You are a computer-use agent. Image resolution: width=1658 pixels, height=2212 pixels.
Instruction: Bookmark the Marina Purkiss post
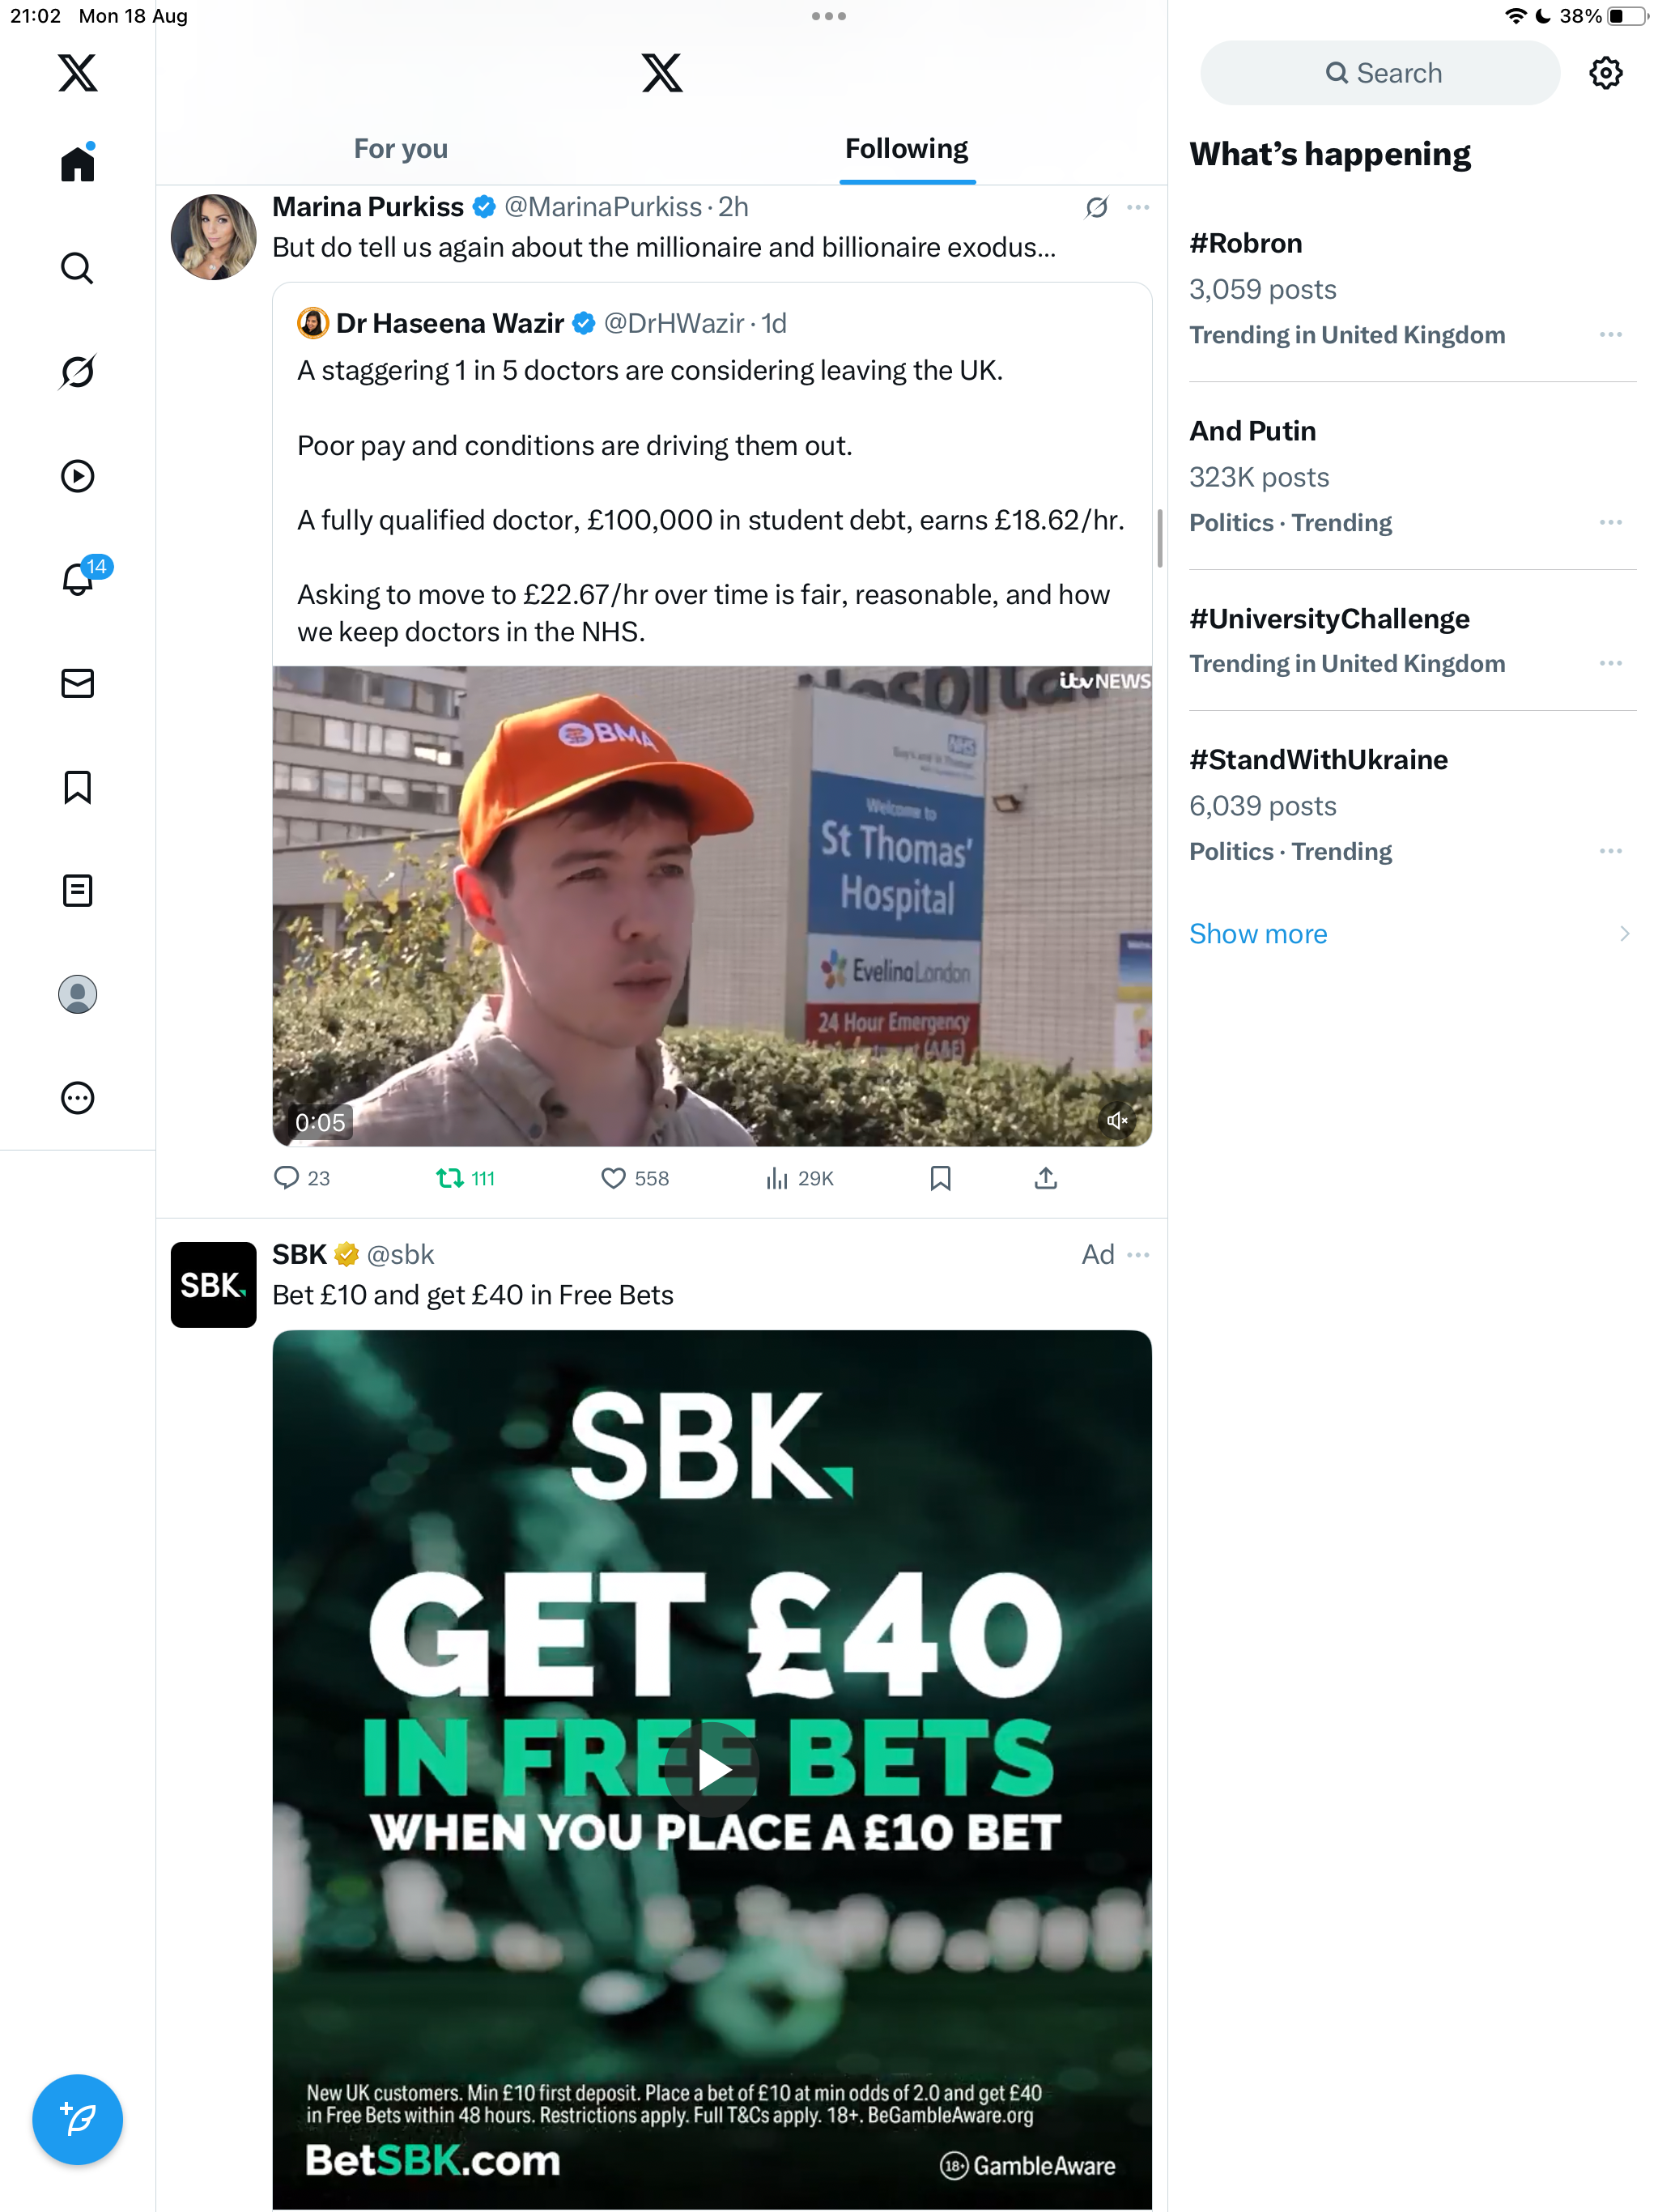(940, 1178)
